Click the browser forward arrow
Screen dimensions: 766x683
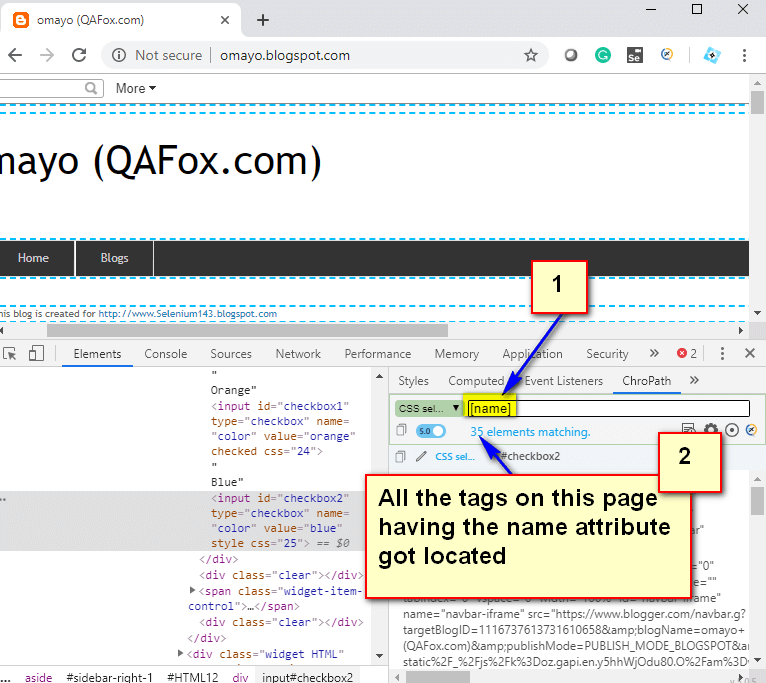(x=47, y=55)
